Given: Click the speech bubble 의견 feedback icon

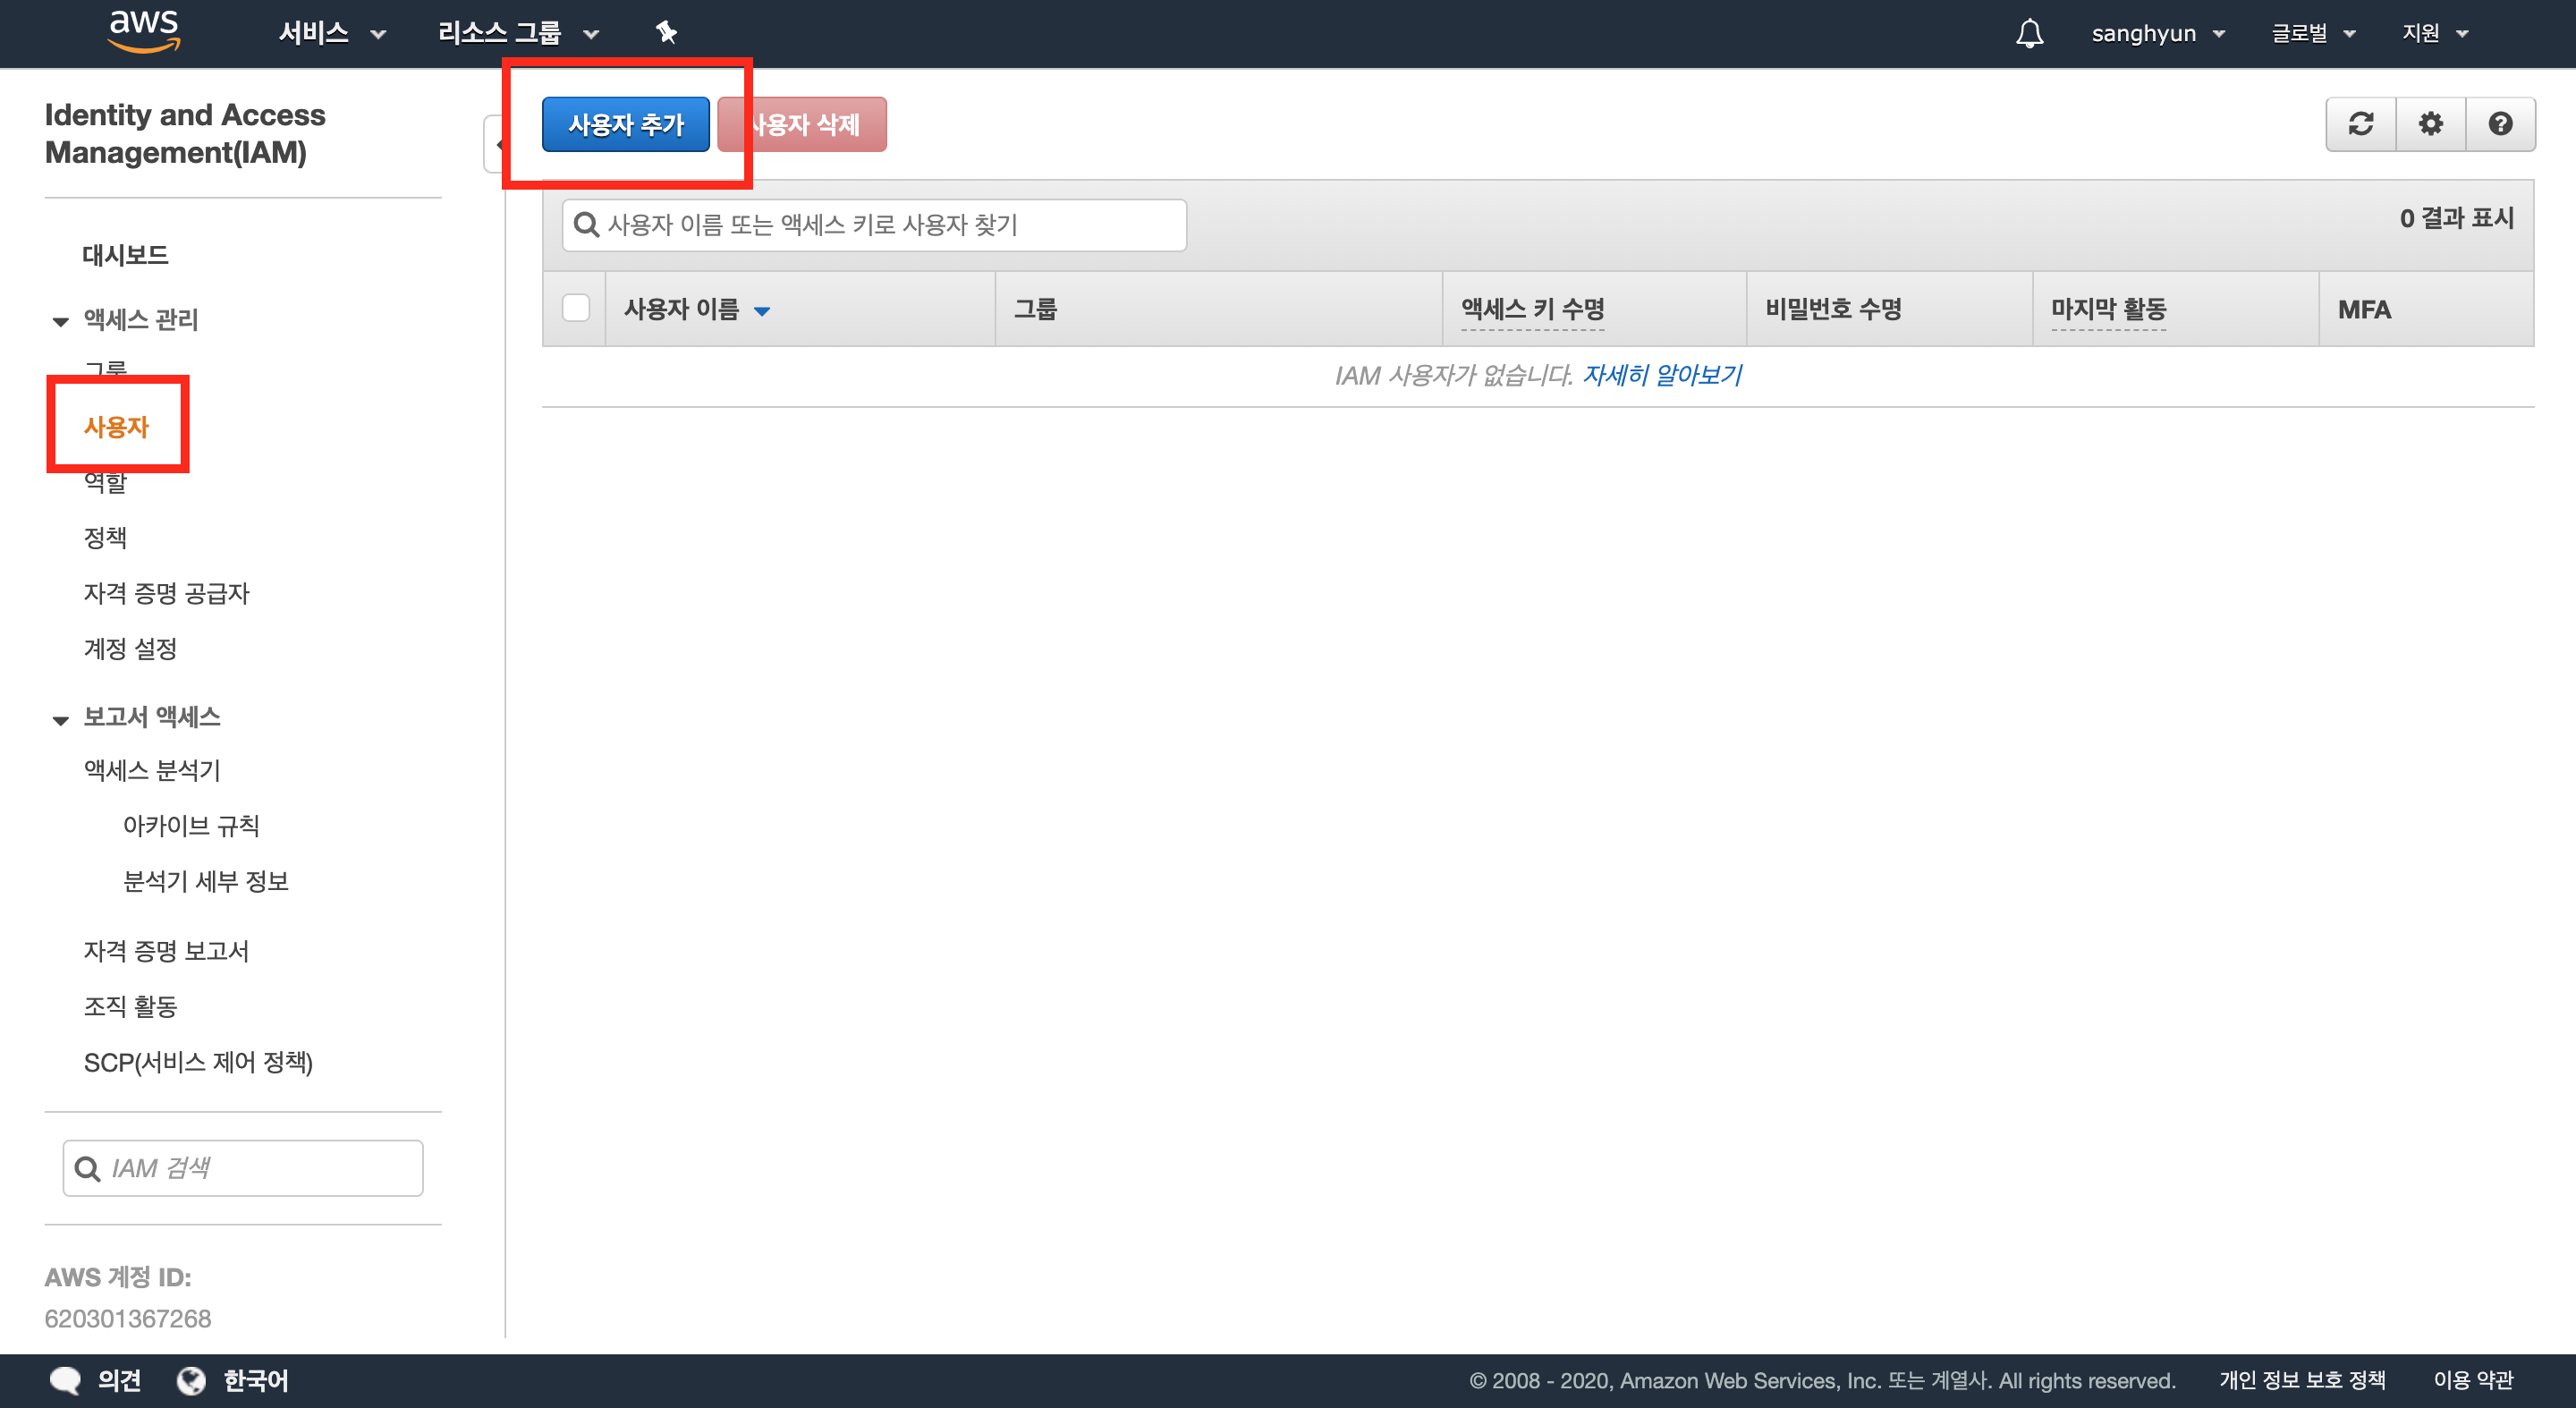Looking at the screenshot, I should 66,1380.
